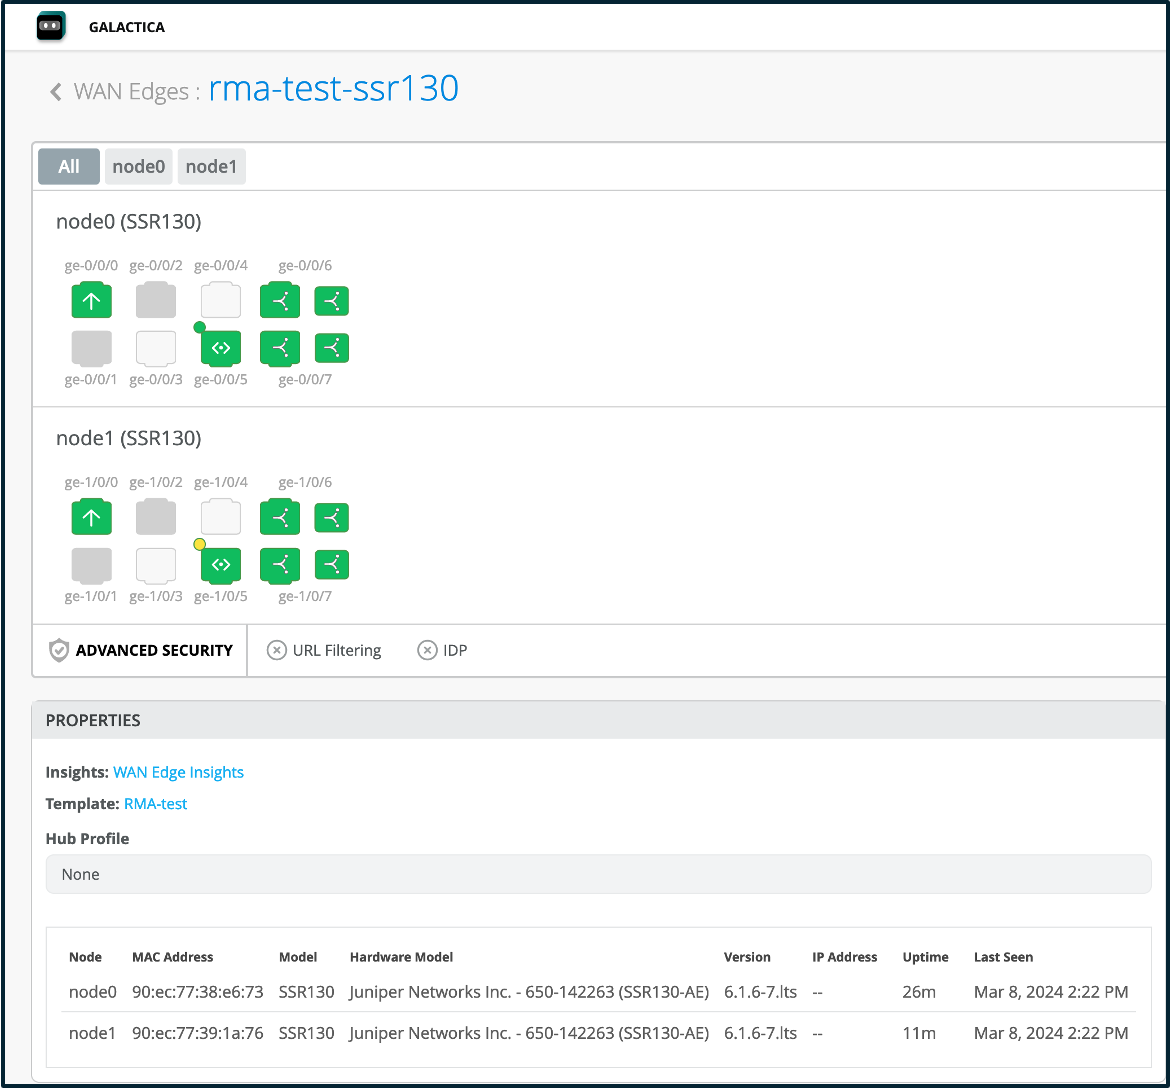The image size is (1170, 1088).
Task: Switch to the node0 tab
Action: pos(138,167)
